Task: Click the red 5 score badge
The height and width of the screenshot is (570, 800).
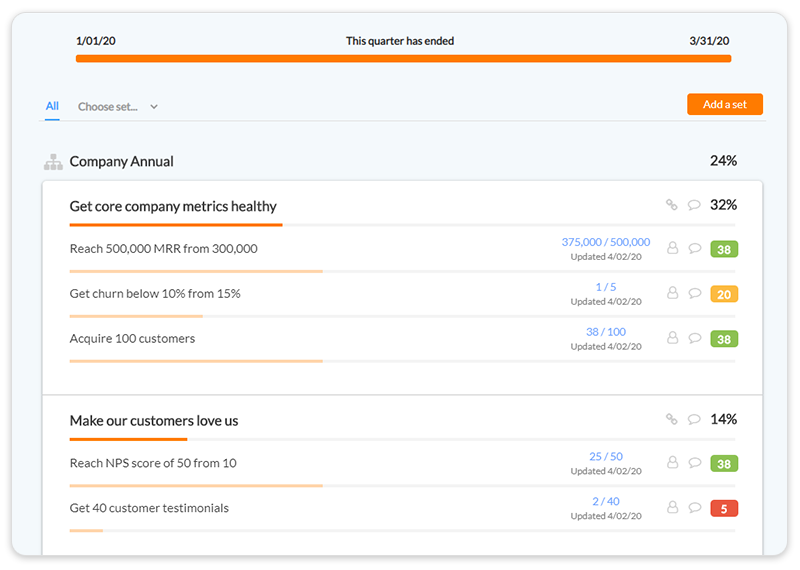Action: [x=724, y=508]
